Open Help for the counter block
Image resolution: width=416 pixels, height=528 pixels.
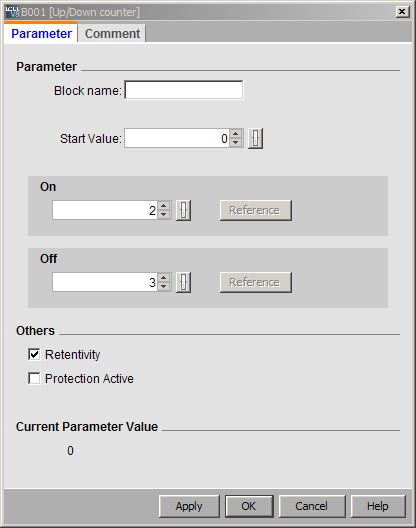[x=378, y=506]
